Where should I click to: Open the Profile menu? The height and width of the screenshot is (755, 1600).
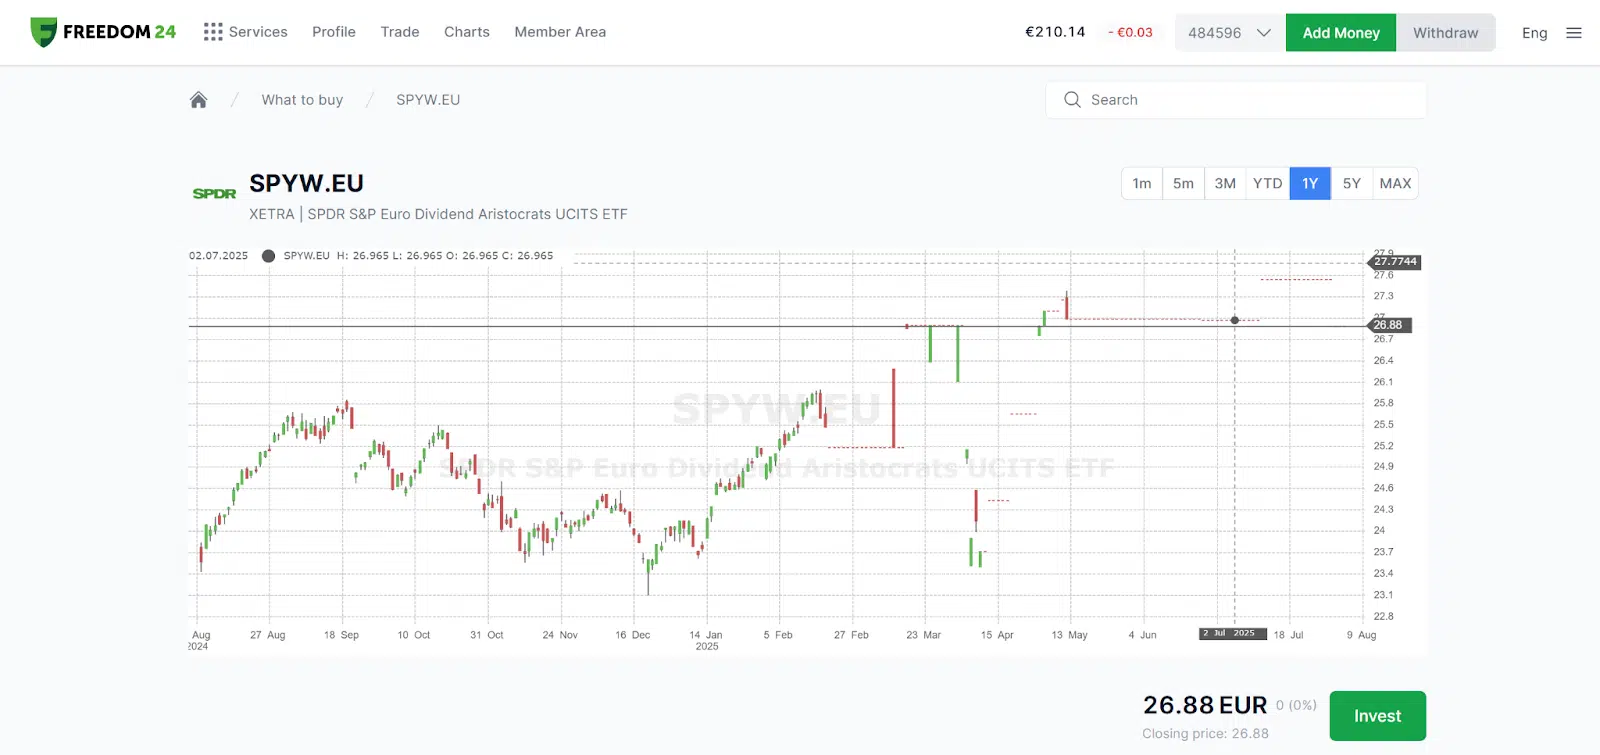[334, 32]
